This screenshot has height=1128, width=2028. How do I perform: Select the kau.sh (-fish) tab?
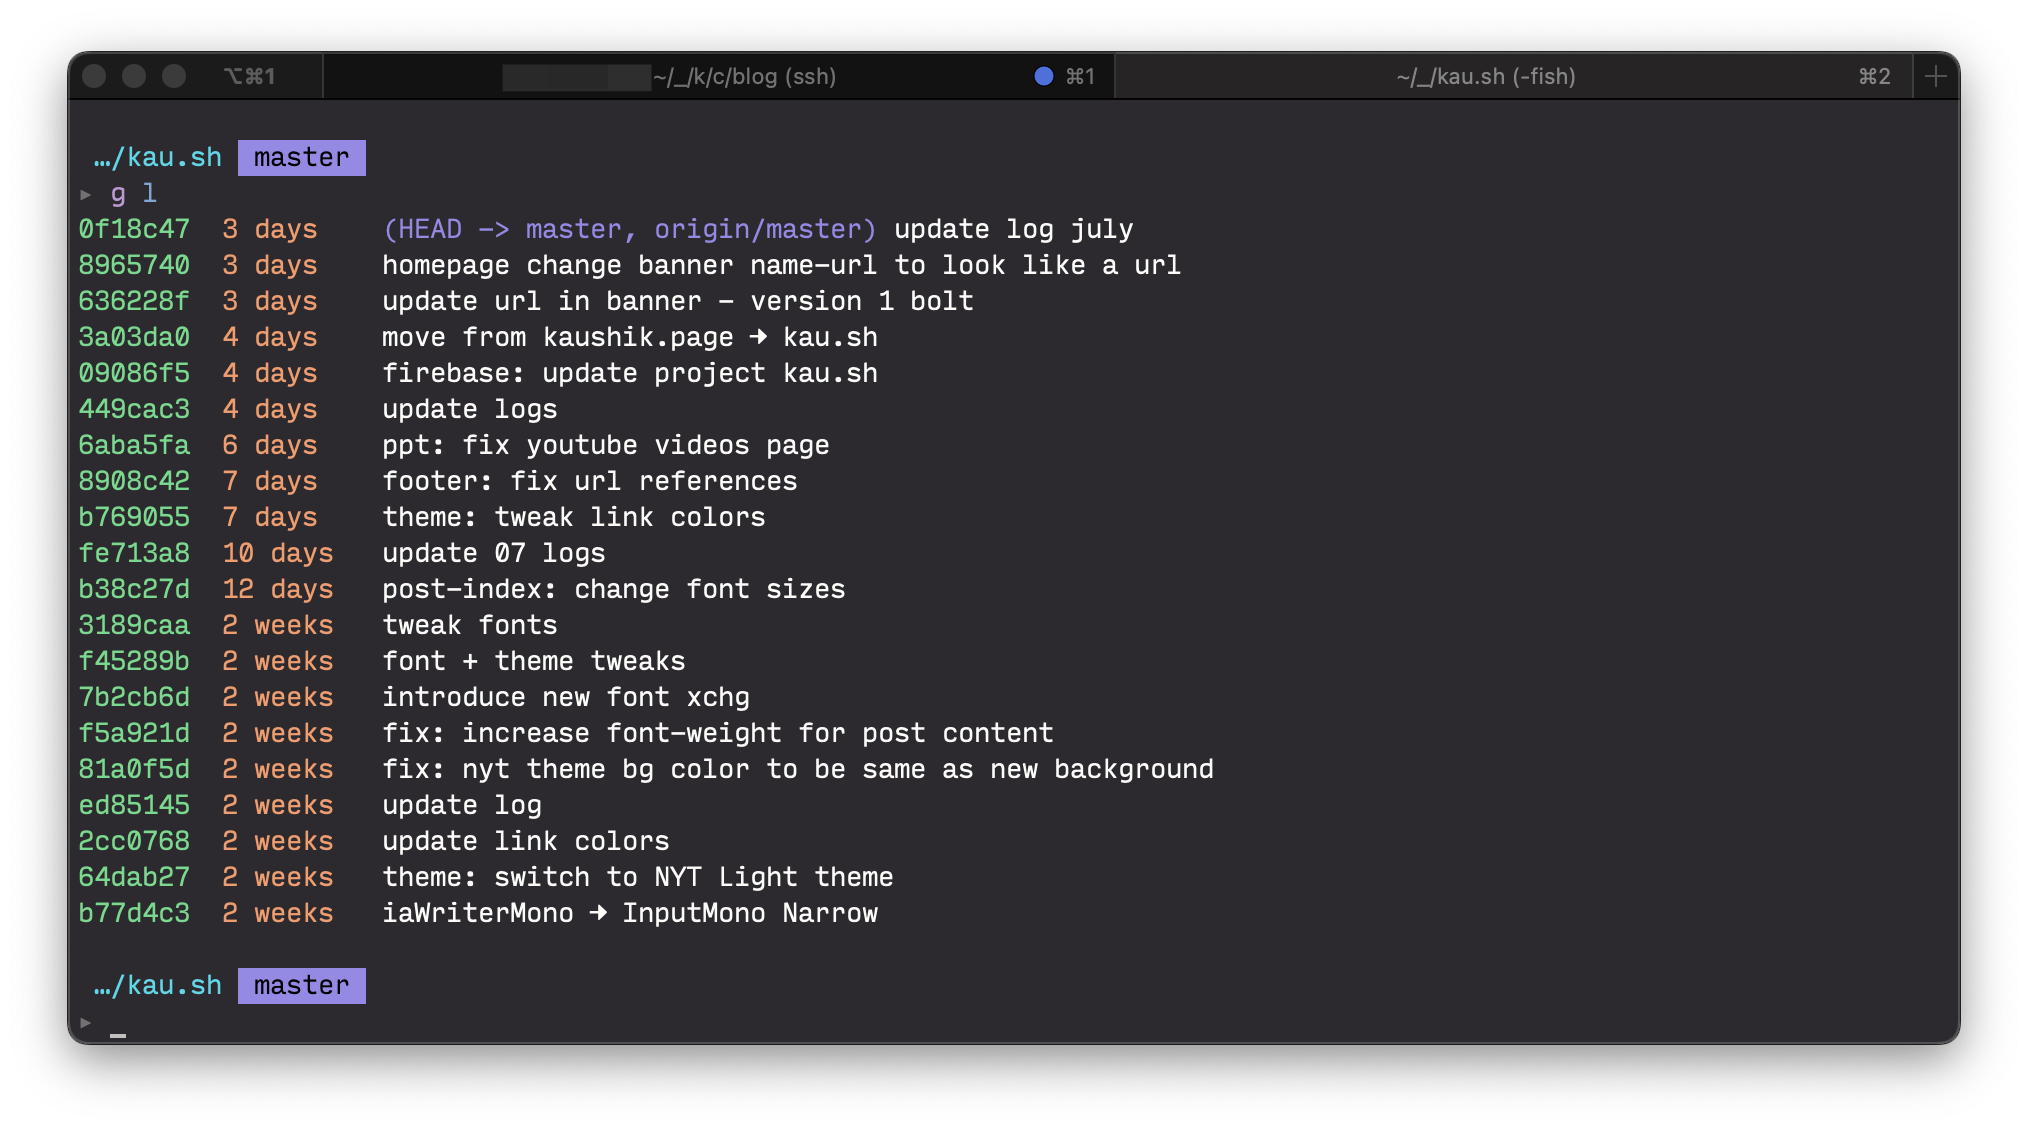coord(1485,75)
